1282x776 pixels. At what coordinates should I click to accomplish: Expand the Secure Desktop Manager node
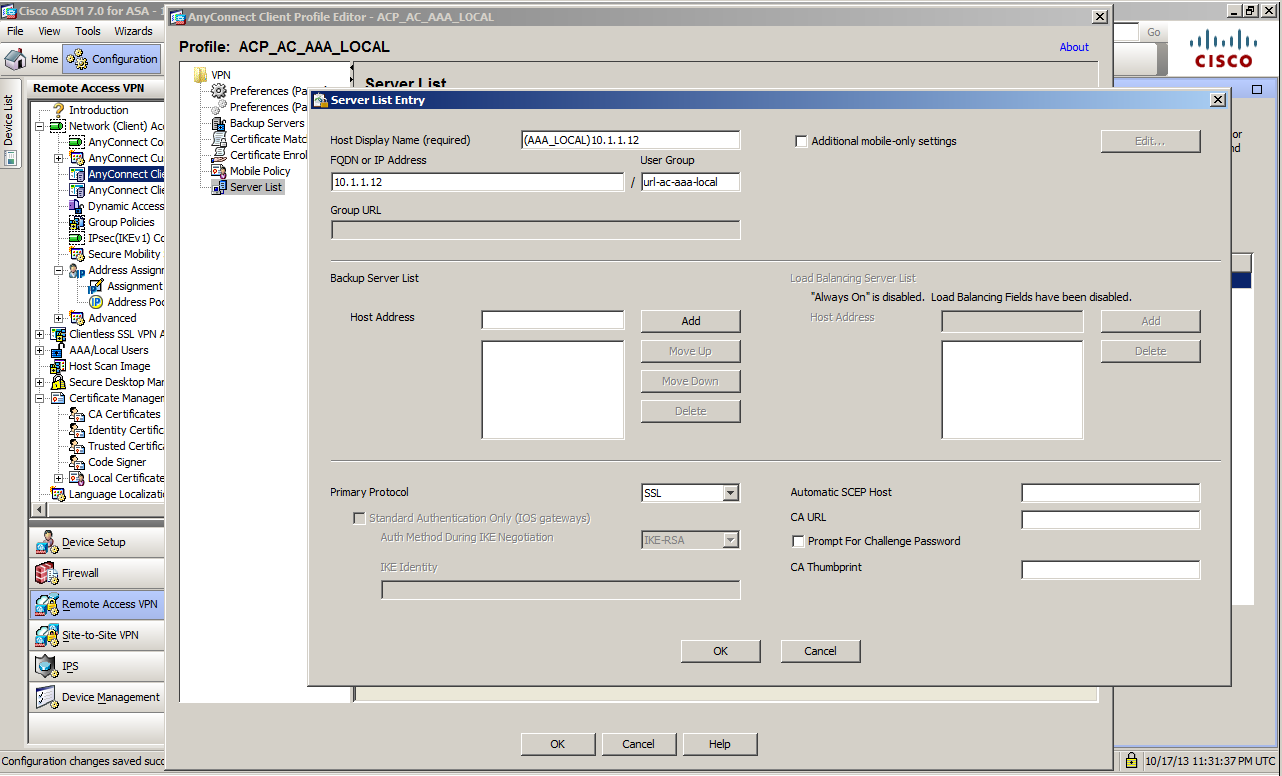[x=39, y=382]
